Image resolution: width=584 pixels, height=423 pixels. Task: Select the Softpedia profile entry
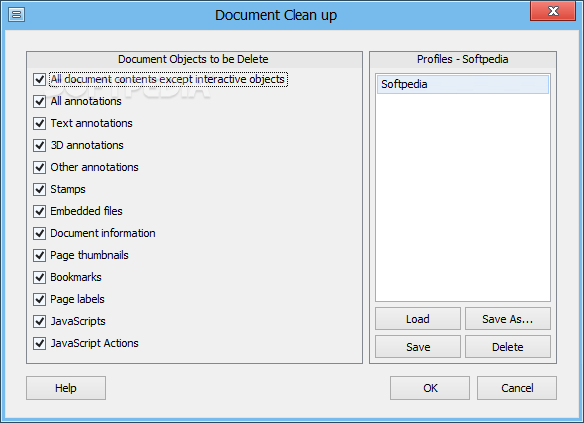pos(463,84)
